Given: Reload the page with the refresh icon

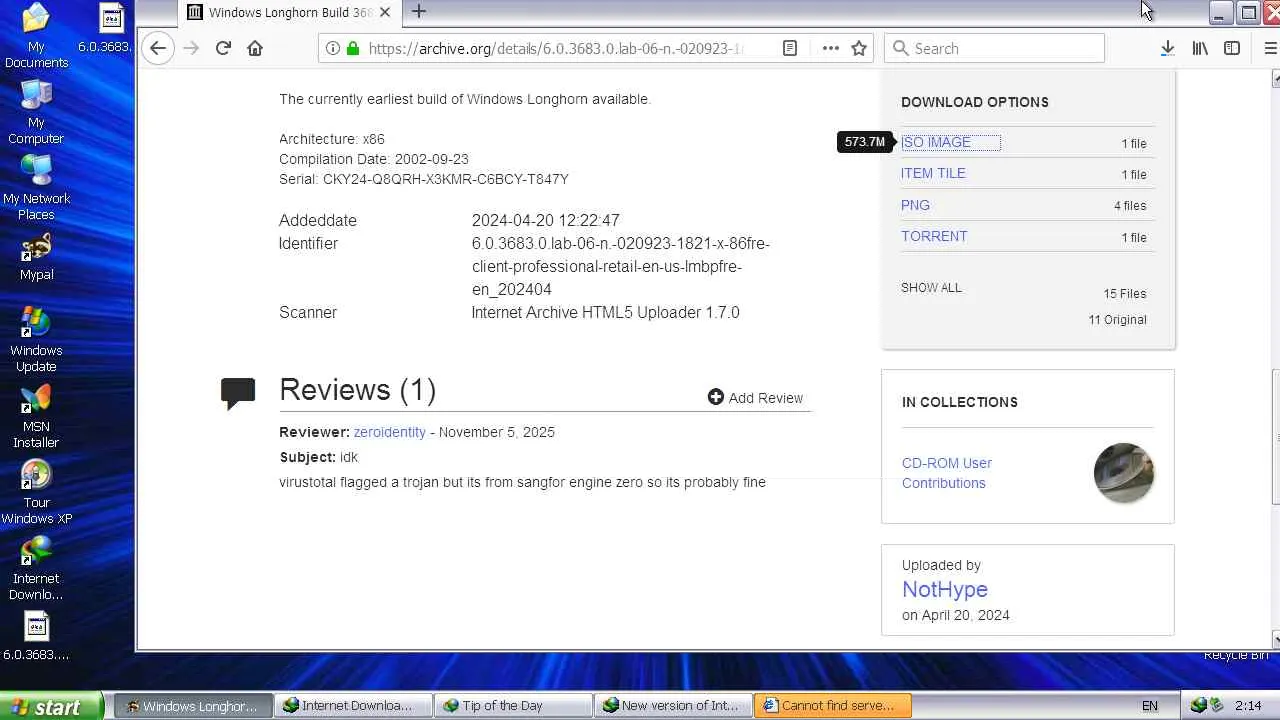Looking at the screenshot, I should click(x=223, y=48).
